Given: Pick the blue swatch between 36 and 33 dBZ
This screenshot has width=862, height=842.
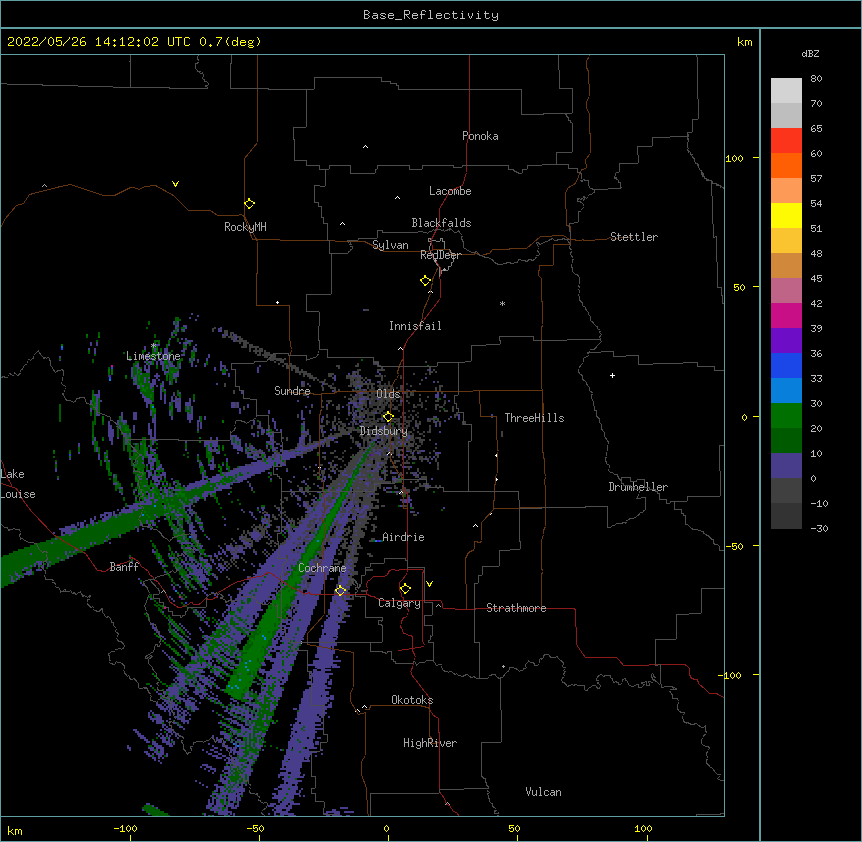Looking at the screenshot, I should (786, 365).
